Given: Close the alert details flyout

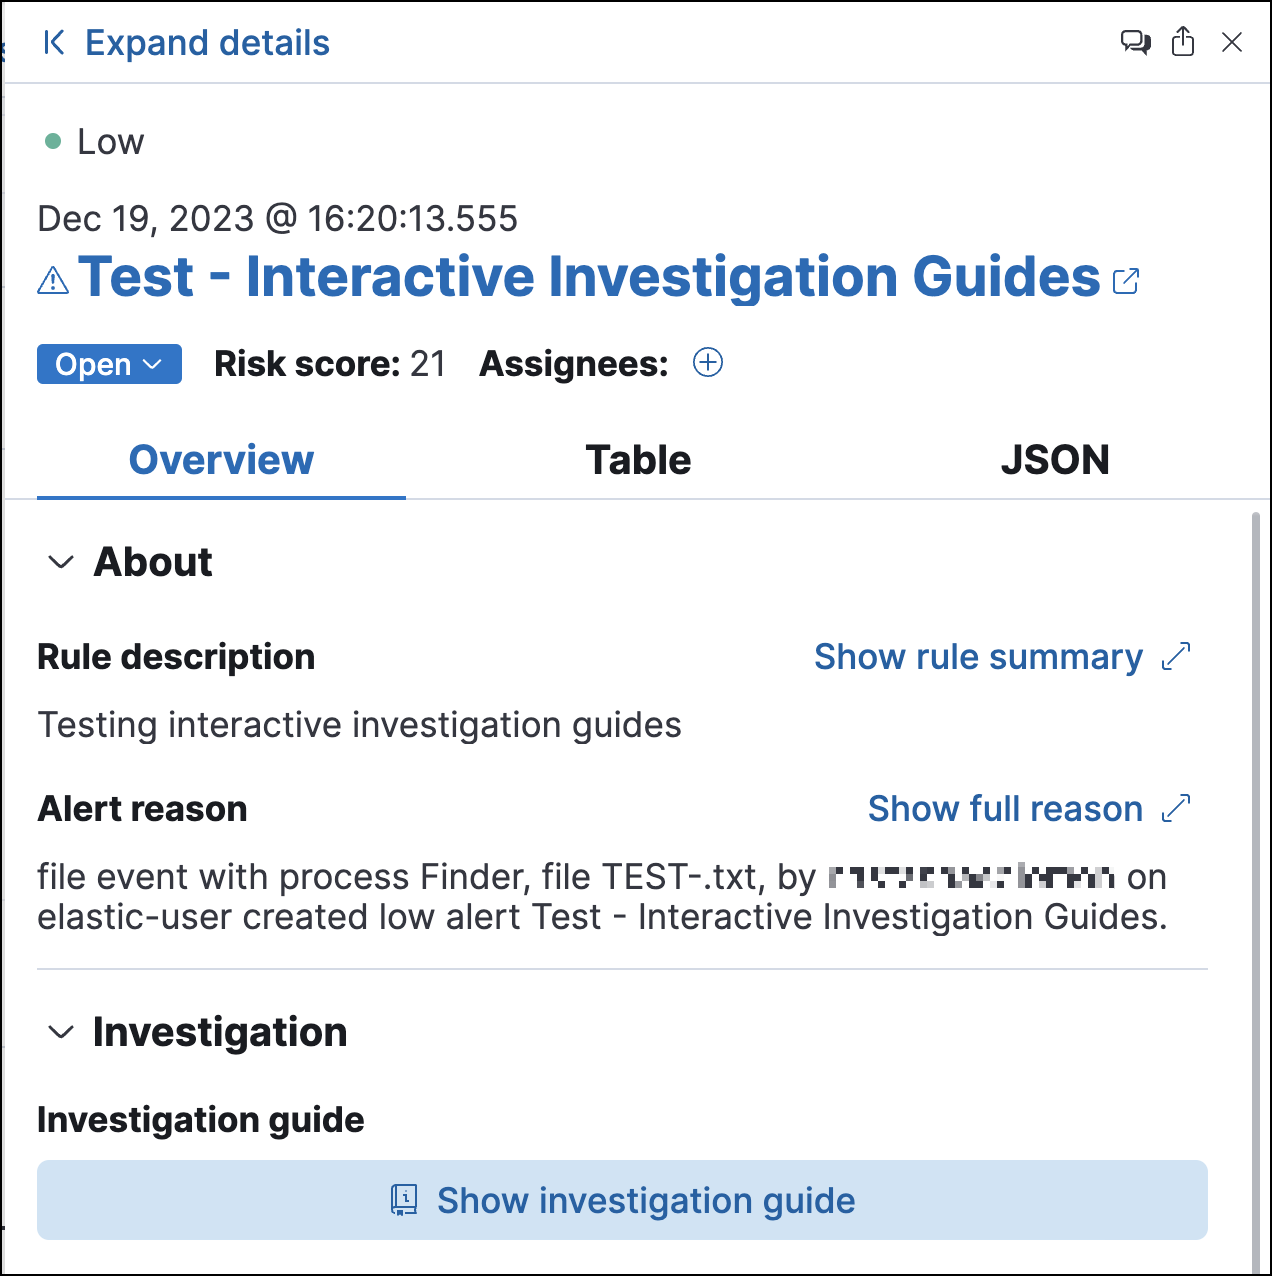Looking at the screenshot, I should 1231,42.
